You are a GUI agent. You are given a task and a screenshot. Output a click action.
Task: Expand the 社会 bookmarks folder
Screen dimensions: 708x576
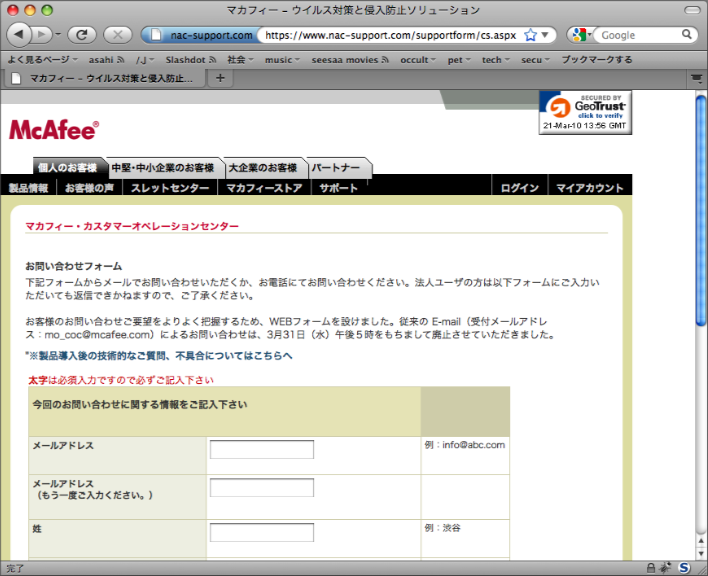point(240,60)
